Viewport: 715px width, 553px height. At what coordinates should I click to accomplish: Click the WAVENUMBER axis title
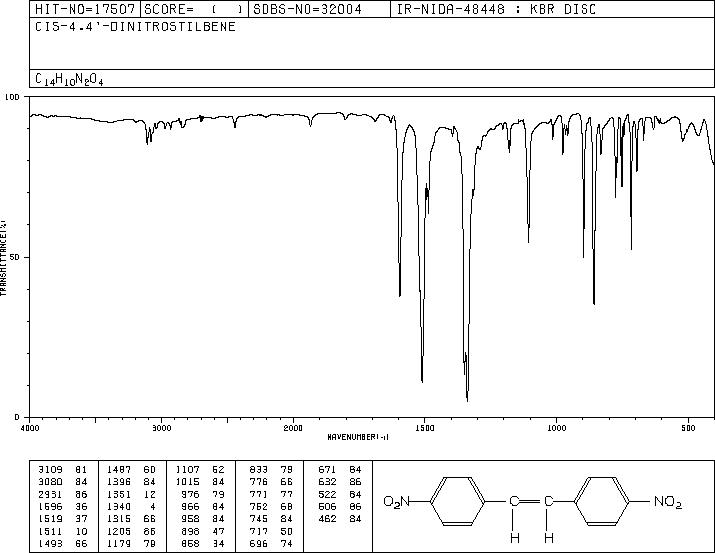tap(358, 437)
